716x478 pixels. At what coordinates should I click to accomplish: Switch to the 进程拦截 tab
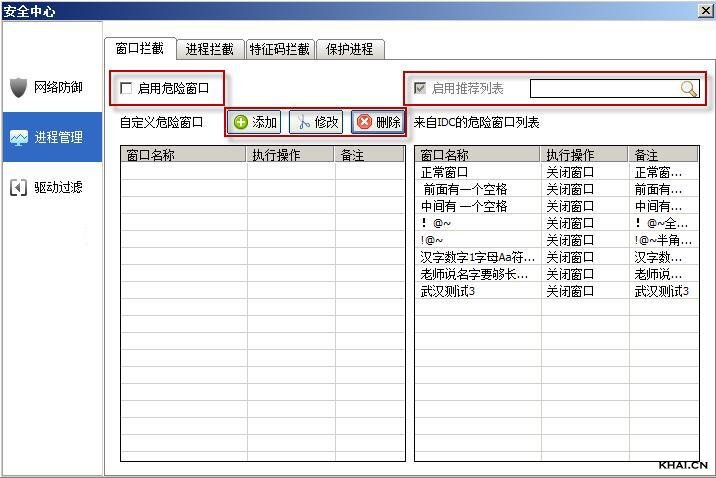click(209, 49)
